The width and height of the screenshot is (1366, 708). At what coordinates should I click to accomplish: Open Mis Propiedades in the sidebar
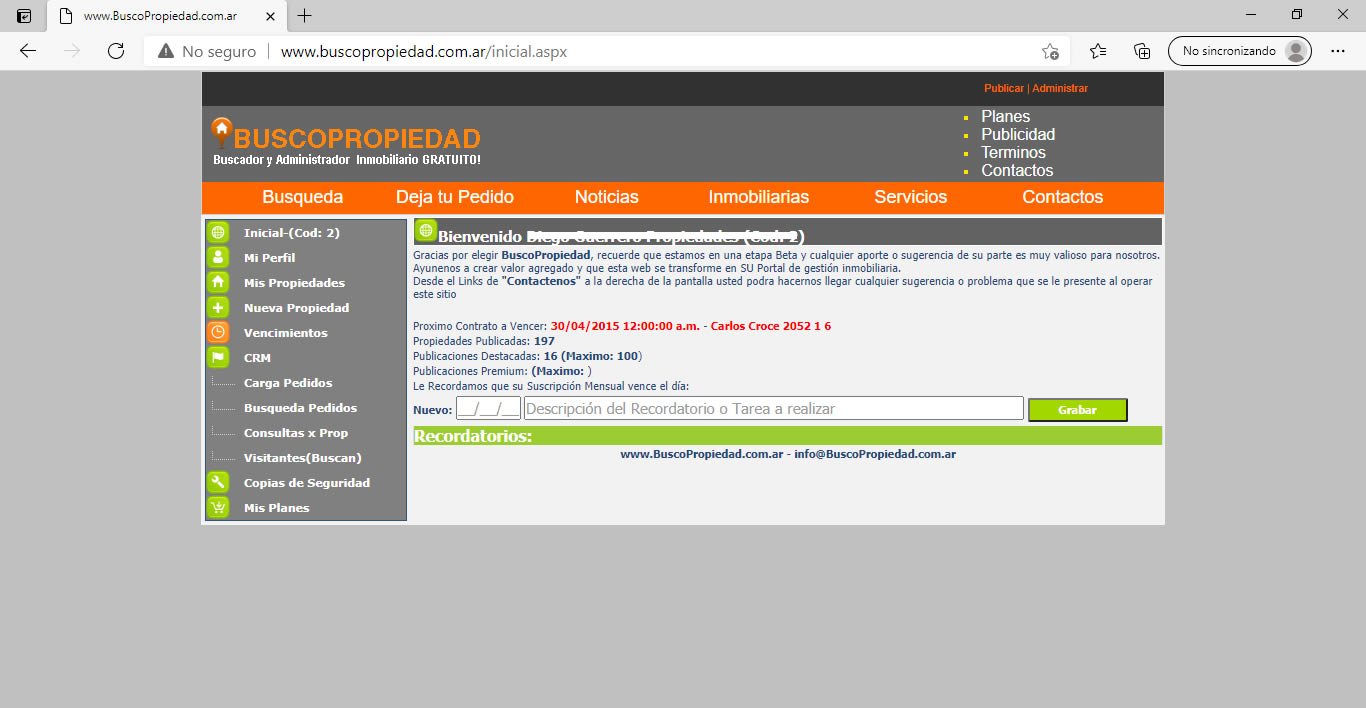294,283
